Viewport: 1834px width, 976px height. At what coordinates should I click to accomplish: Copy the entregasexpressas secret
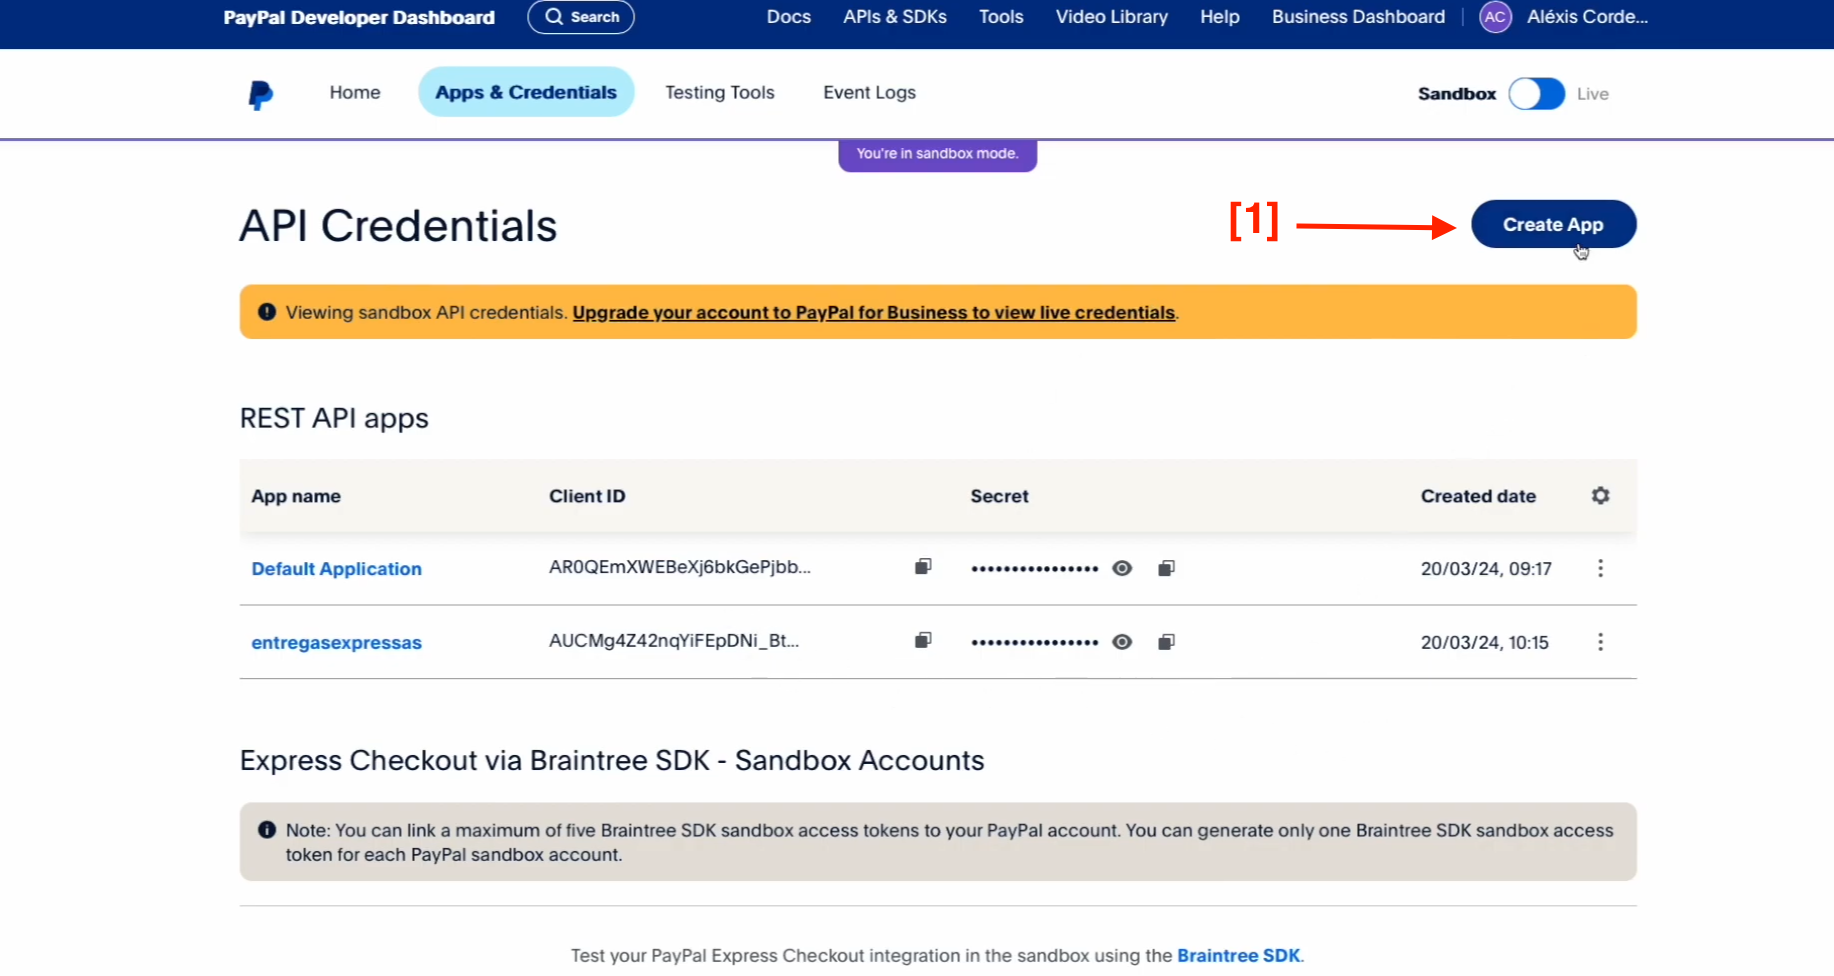(1166, 642)
